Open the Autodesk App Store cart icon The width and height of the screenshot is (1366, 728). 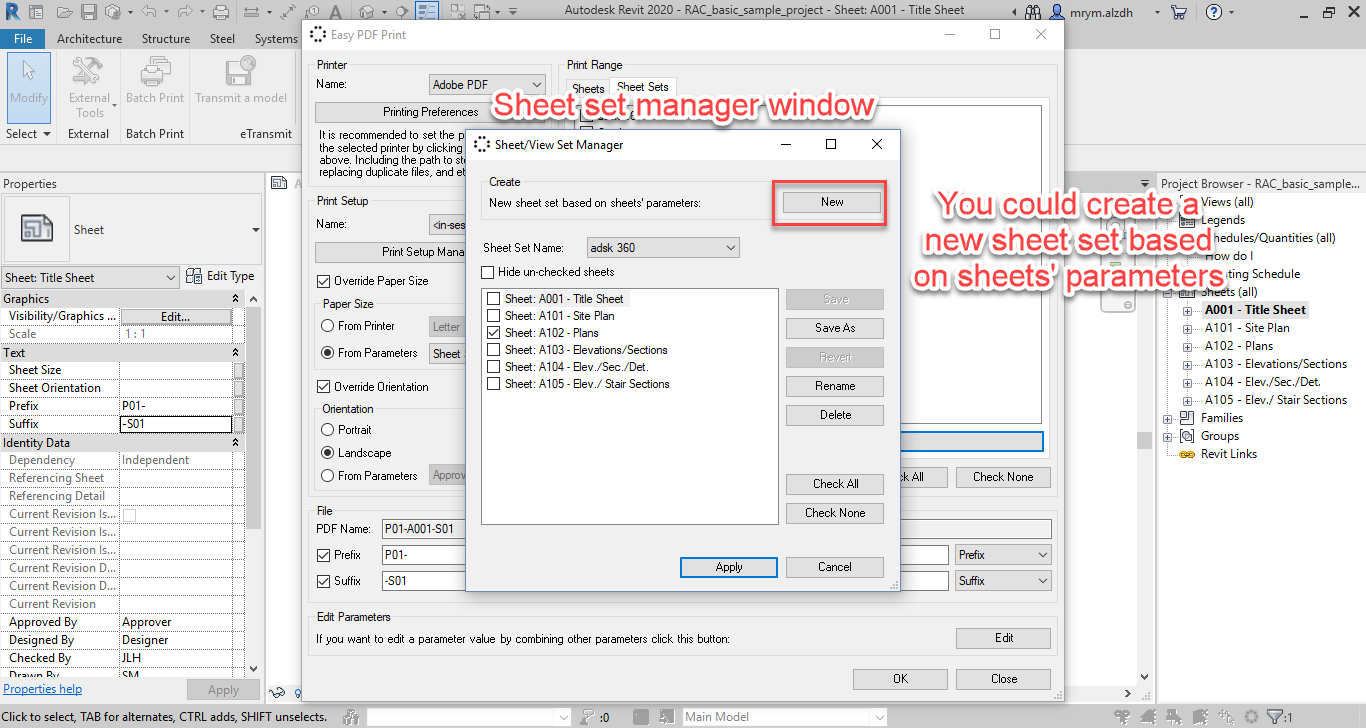click(x=1178, y=12)
